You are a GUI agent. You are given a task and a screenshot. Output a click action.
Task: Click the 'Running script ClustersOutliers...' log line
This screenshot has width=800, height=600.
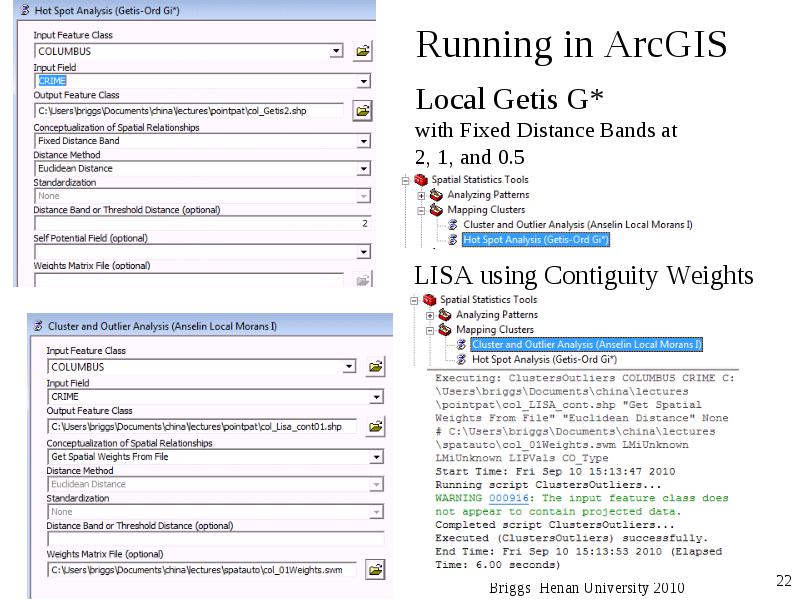point(548,485)
